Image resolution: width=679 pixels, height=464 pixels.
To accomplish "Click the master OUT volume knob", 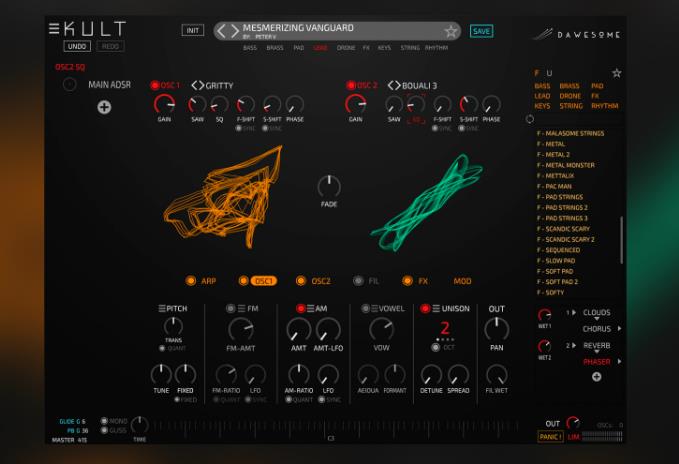I will (x=572, y=422).
